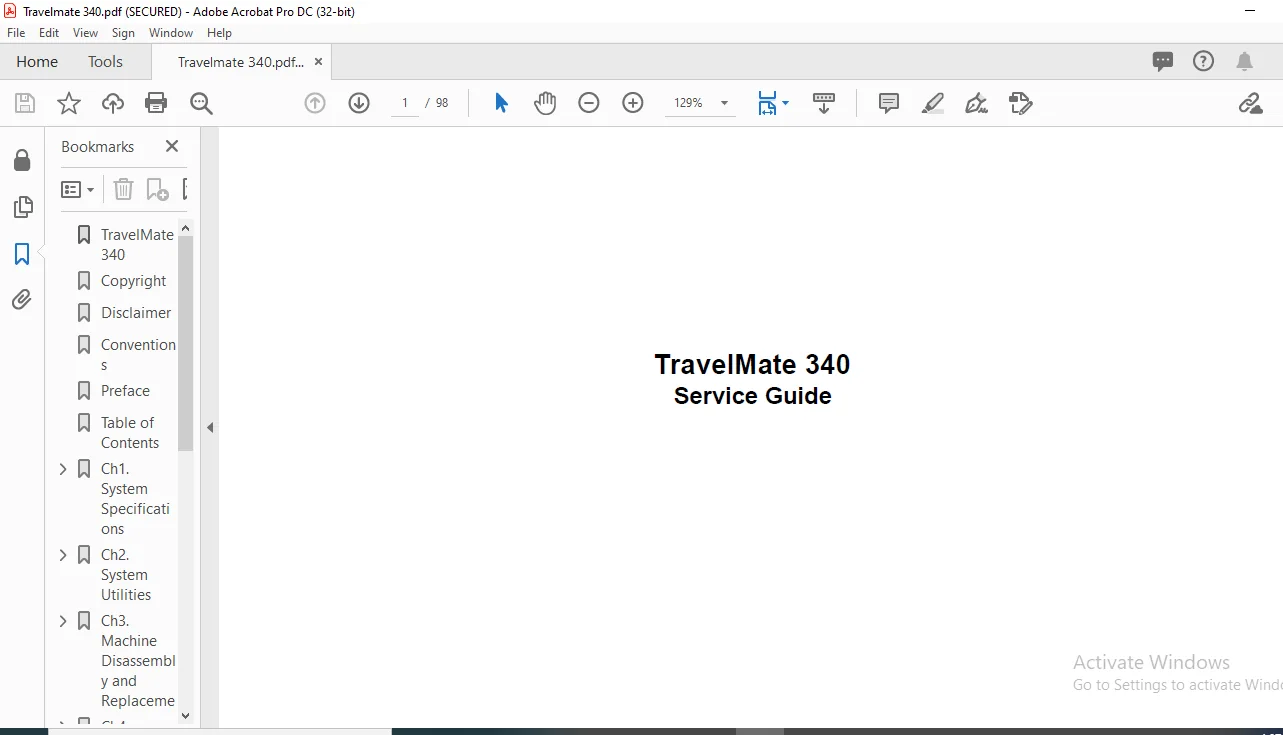
Task: Activate the hand pan tool
Action: 545,103
